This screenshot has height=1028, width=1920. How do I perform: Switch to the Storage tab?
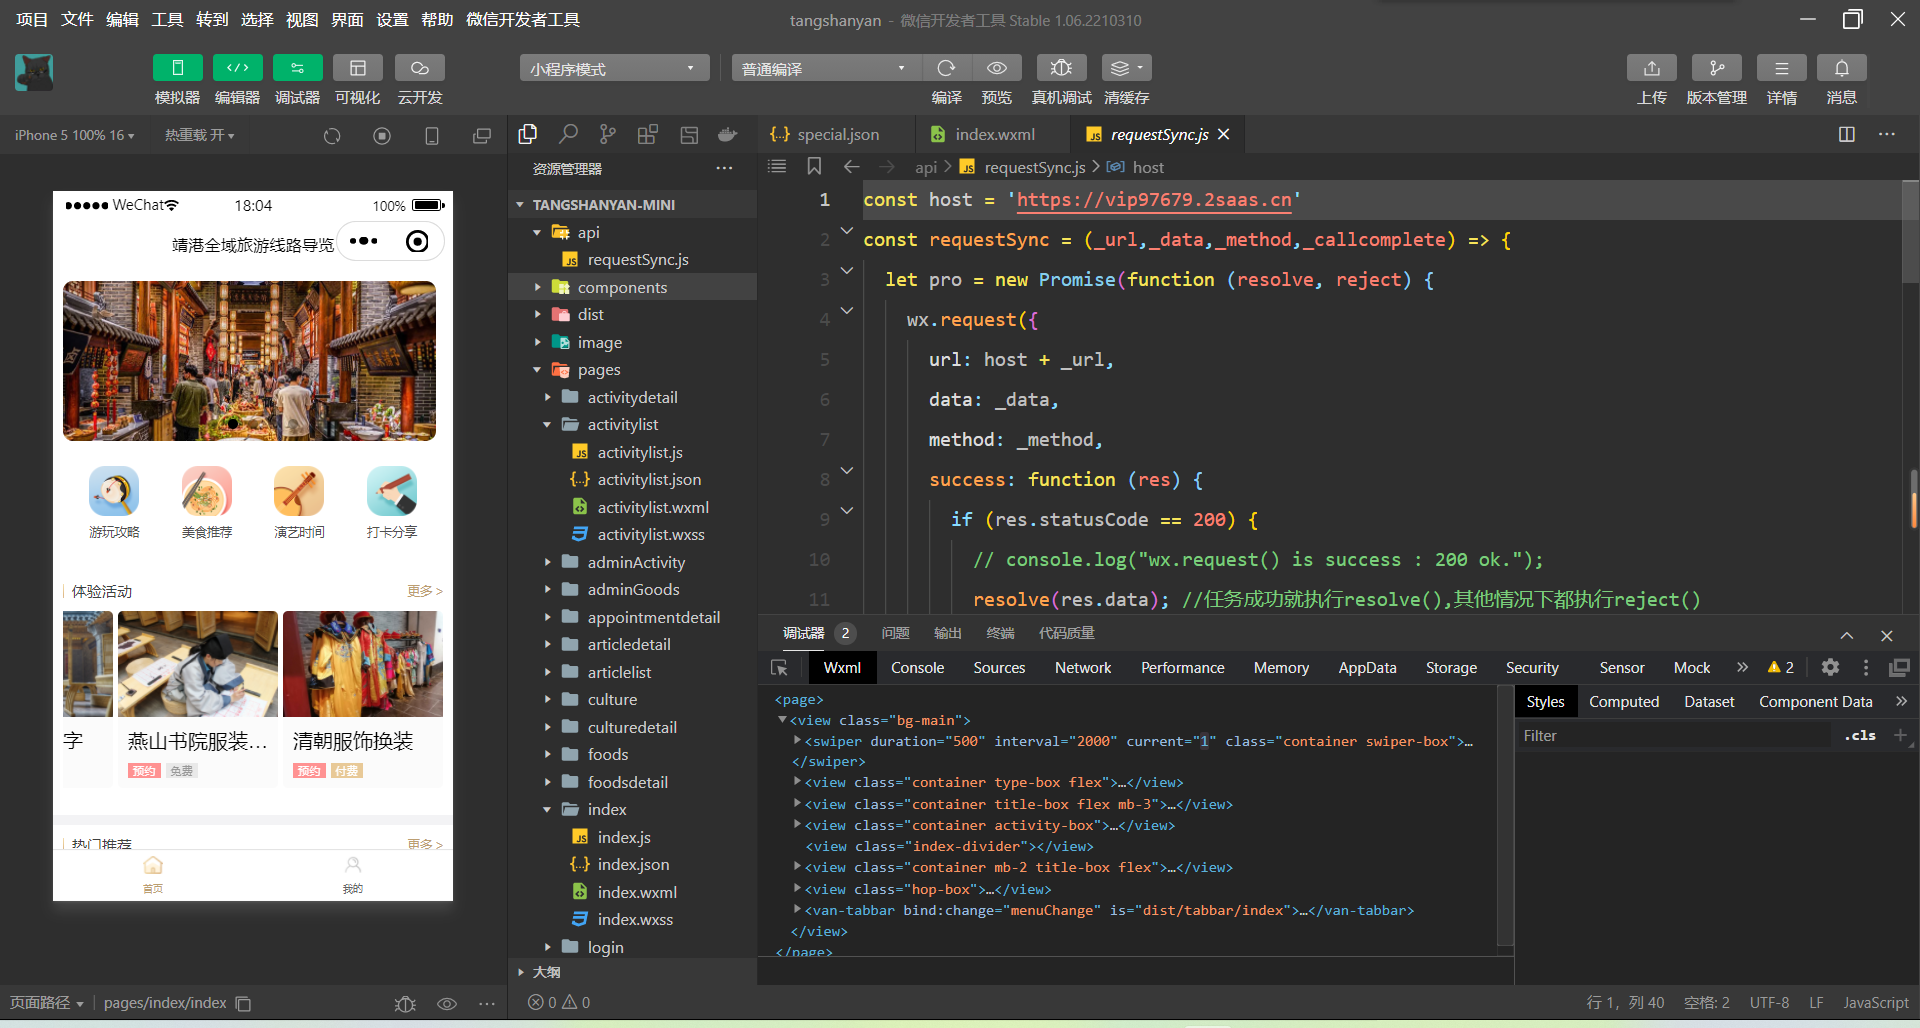point(1451,668)
